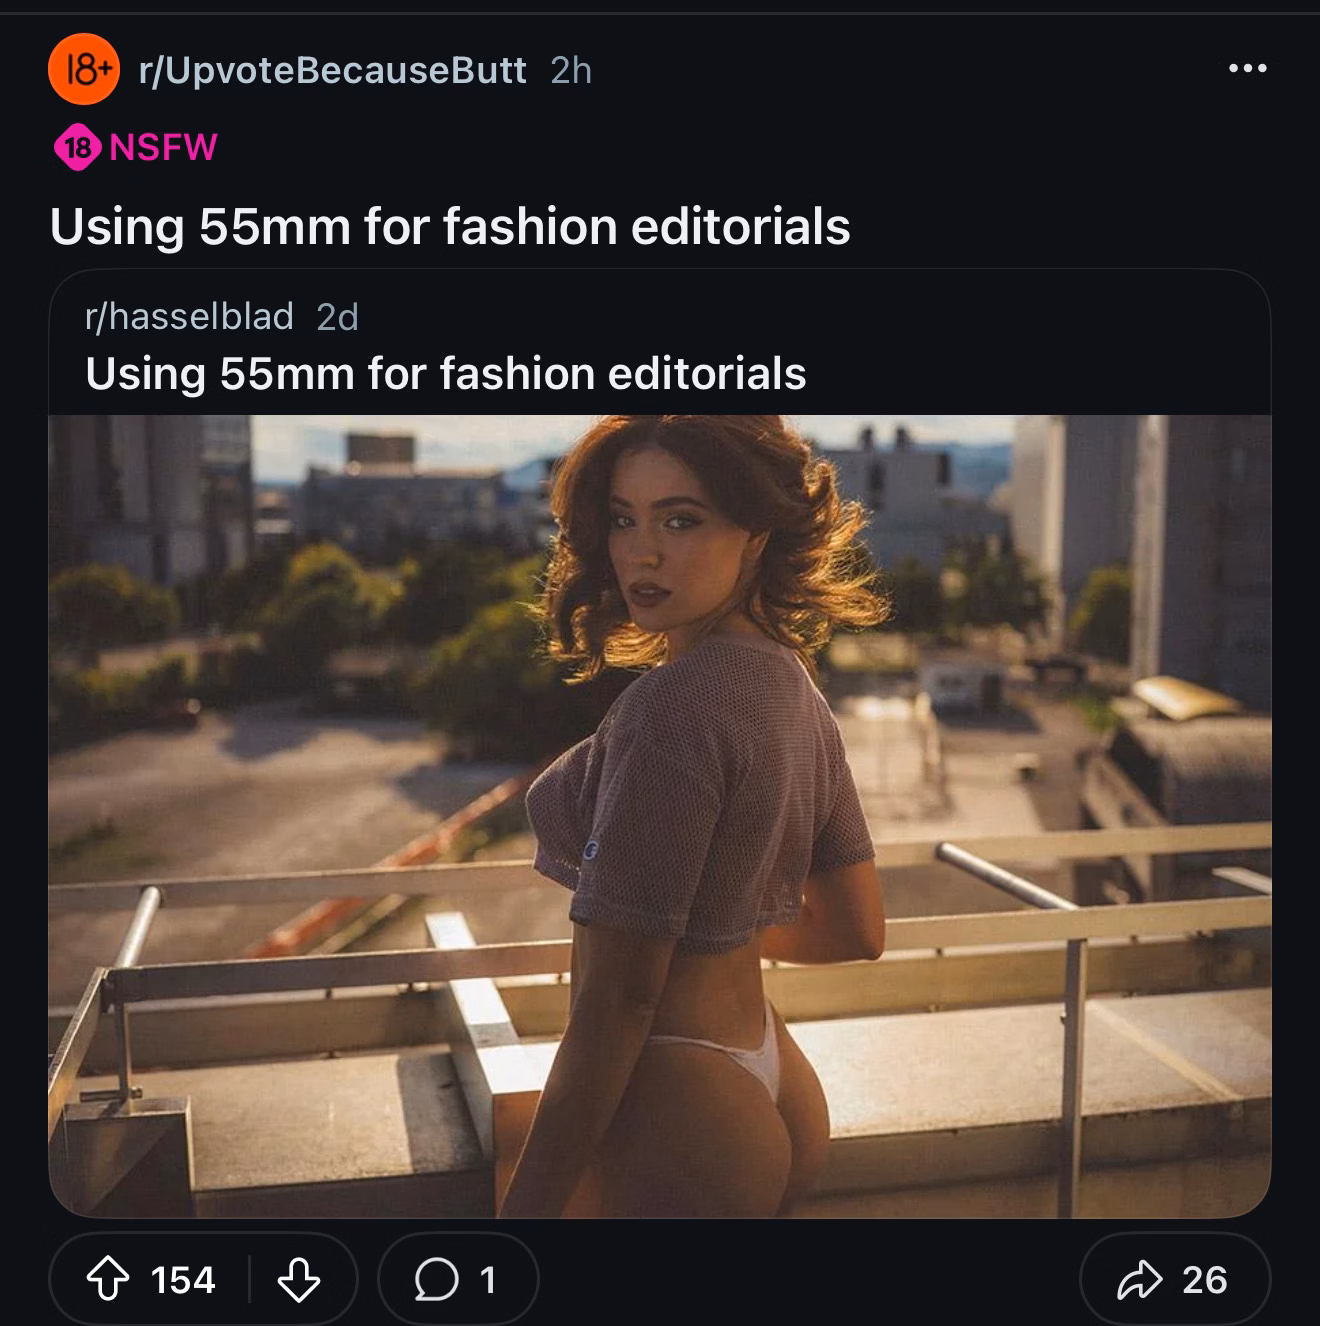Open the r/UpvoteBecauseButt subreddit link
Image resolution: width=1320 pixels, height=1326 pixels.
point(333,70)
